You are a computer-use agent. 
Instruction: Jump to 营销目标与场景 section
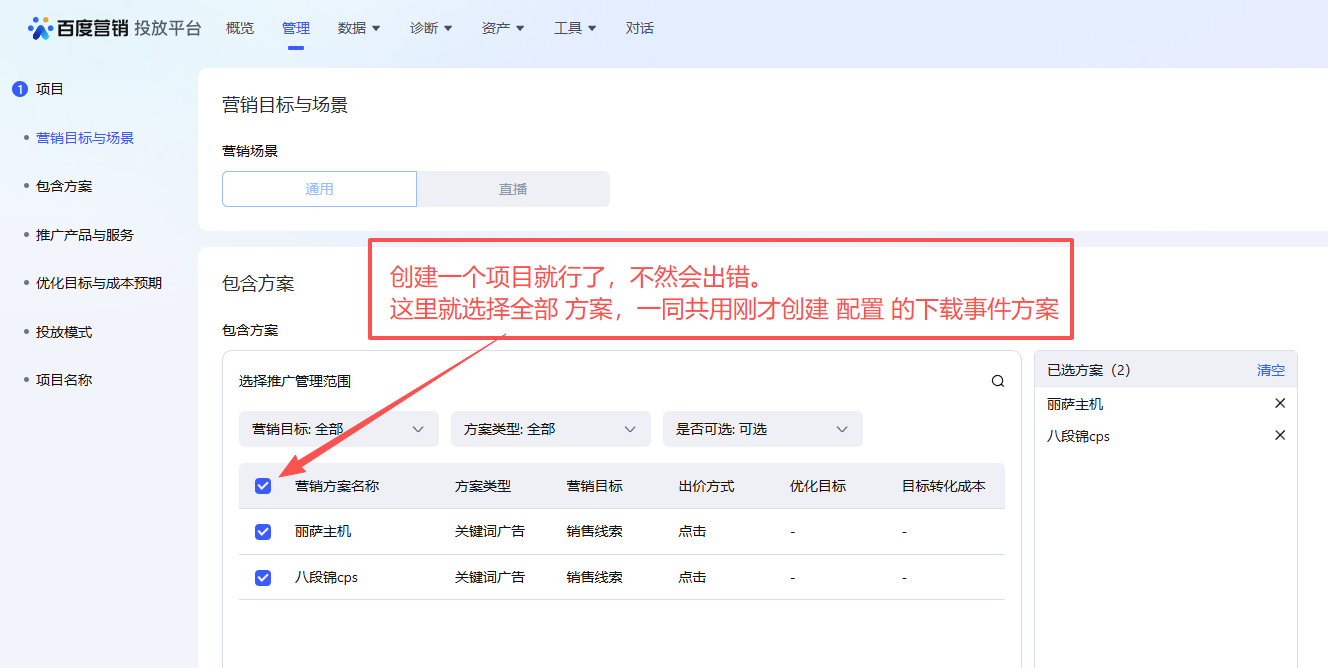(85, 138)
